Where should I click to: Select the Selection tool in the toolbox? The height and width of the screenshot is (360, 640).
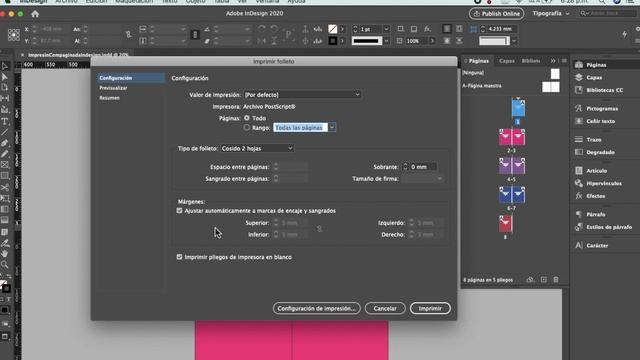point(4,66)
